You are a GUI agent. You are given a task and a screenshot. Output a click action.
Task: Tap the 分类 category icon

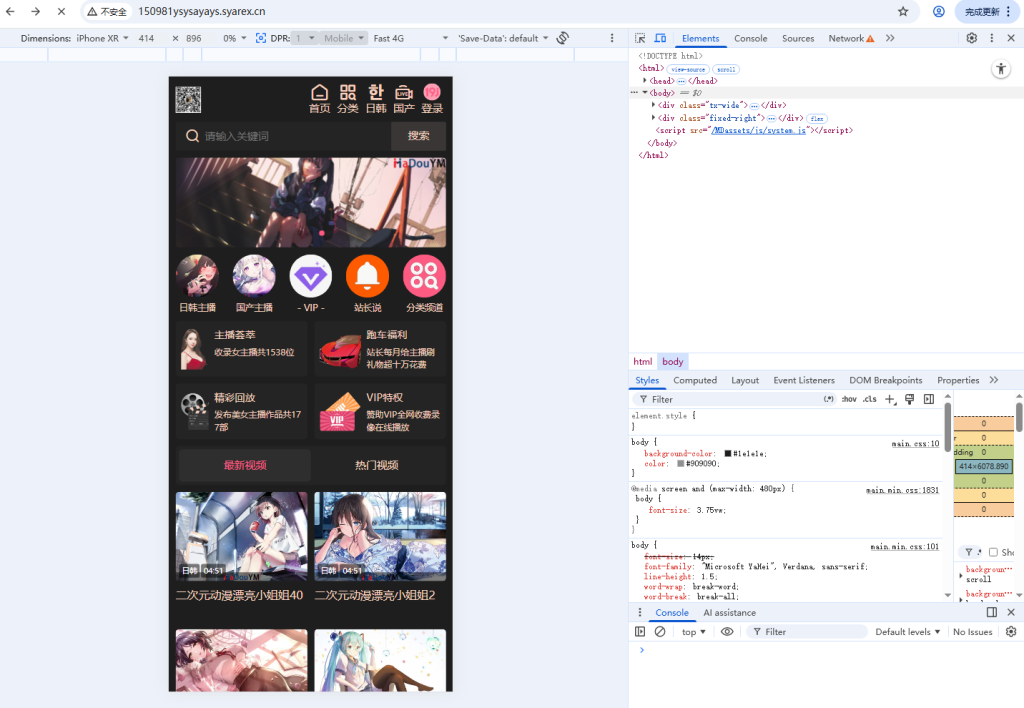click(x=347, y=99)
